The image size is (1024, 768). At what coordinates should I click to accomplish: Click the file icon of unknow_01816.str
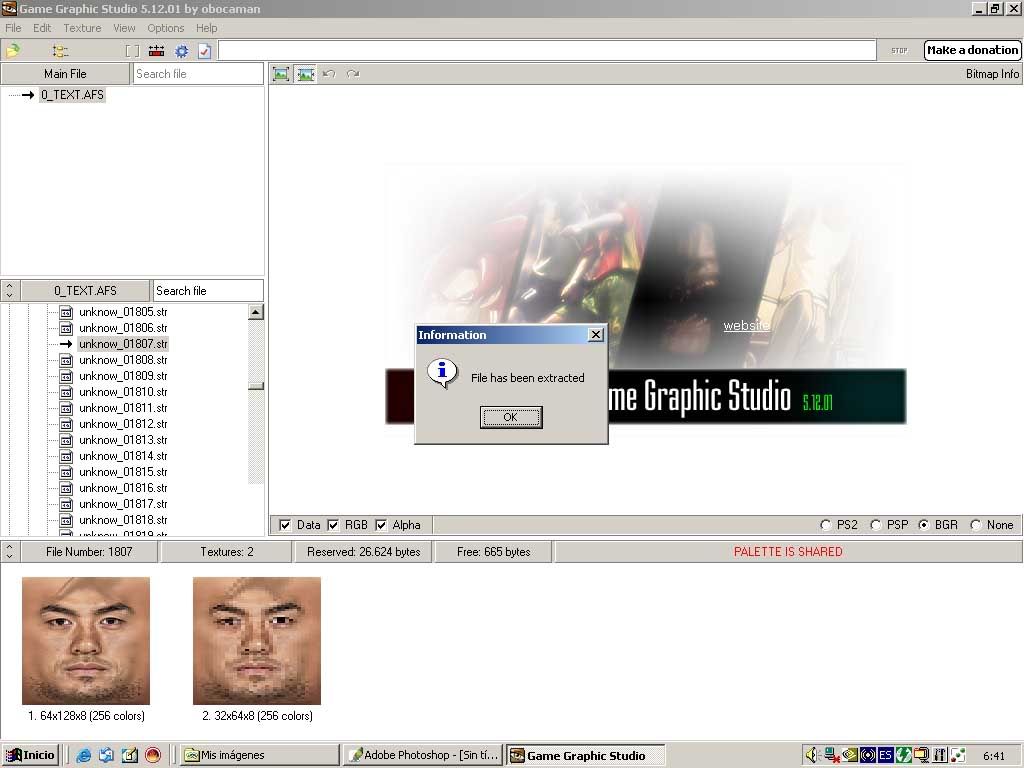point(66,488)
